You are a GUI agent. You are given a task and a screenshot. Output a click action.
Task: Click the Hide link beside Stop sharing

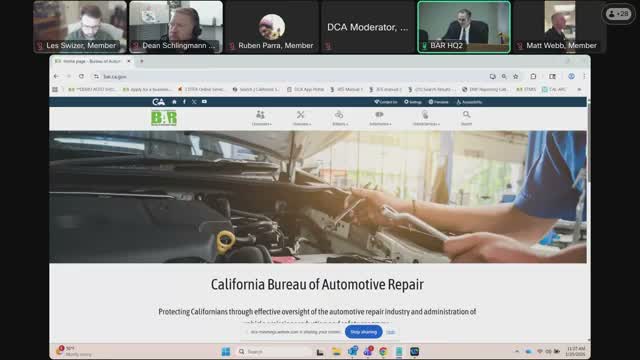click(x=391, y=332)
